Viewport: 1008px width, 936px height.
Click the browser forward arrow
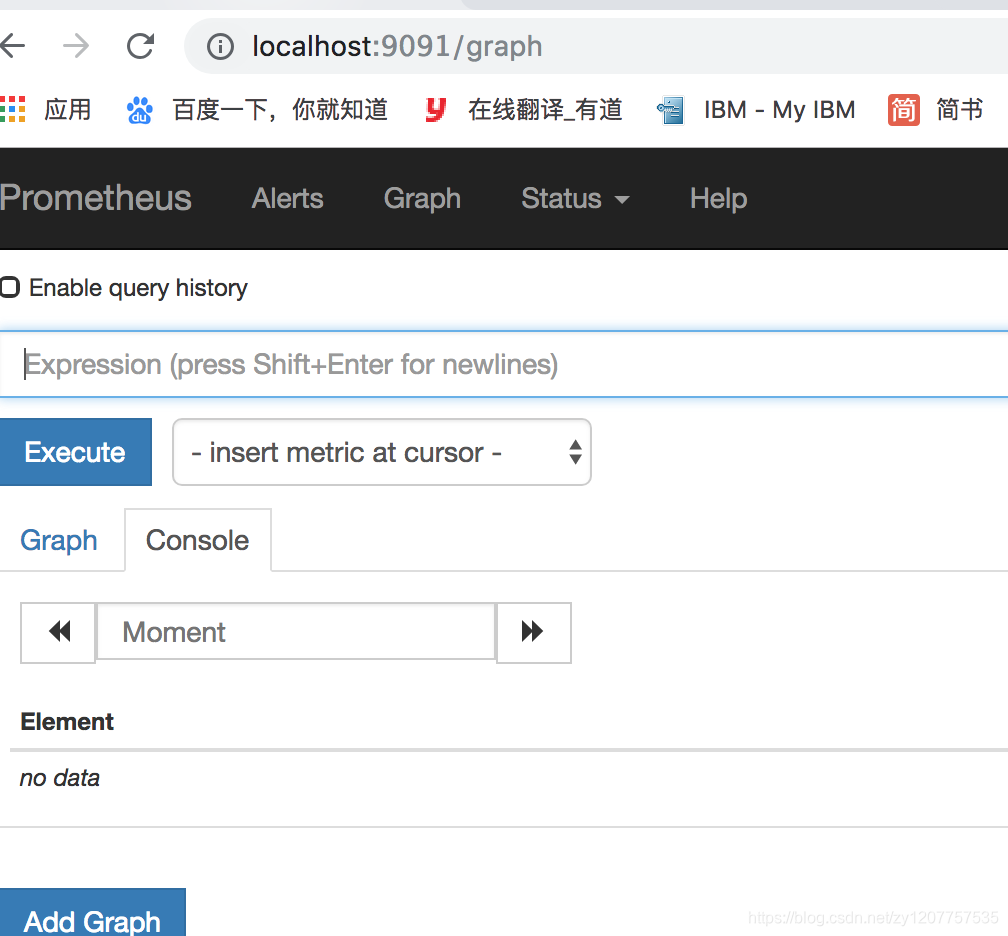click(x=76, y=46)
